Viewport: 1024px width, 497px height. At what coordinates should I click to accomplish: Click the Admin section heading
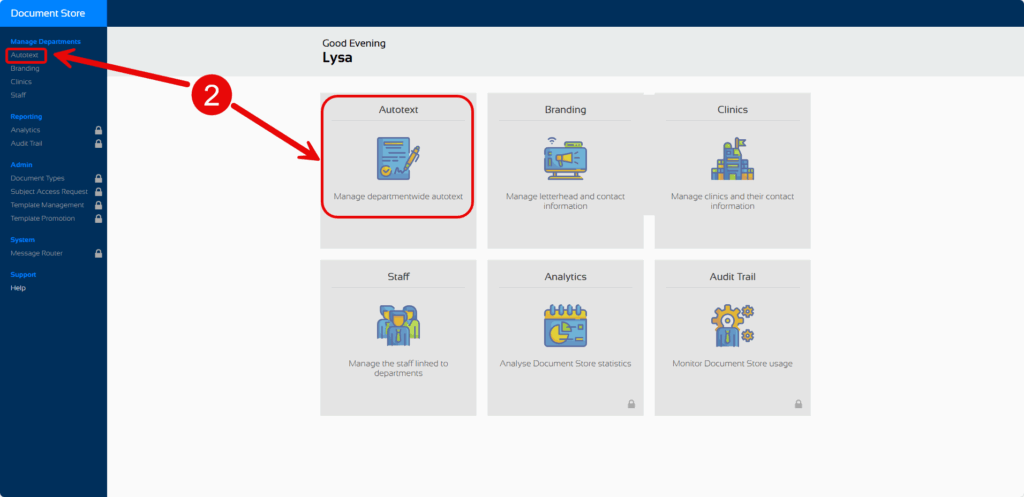[22, 165]
